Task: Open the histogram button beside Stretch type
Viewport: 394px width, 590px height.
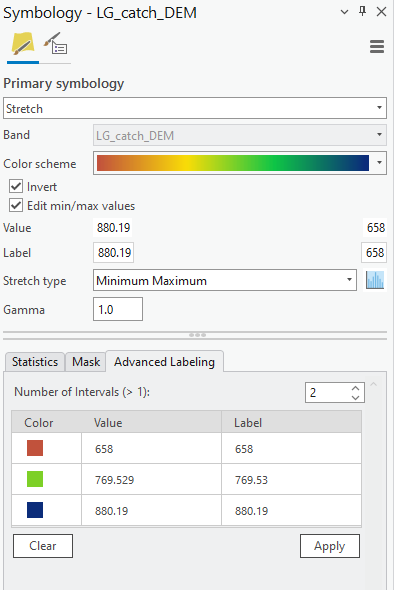Action: (375, 280)
